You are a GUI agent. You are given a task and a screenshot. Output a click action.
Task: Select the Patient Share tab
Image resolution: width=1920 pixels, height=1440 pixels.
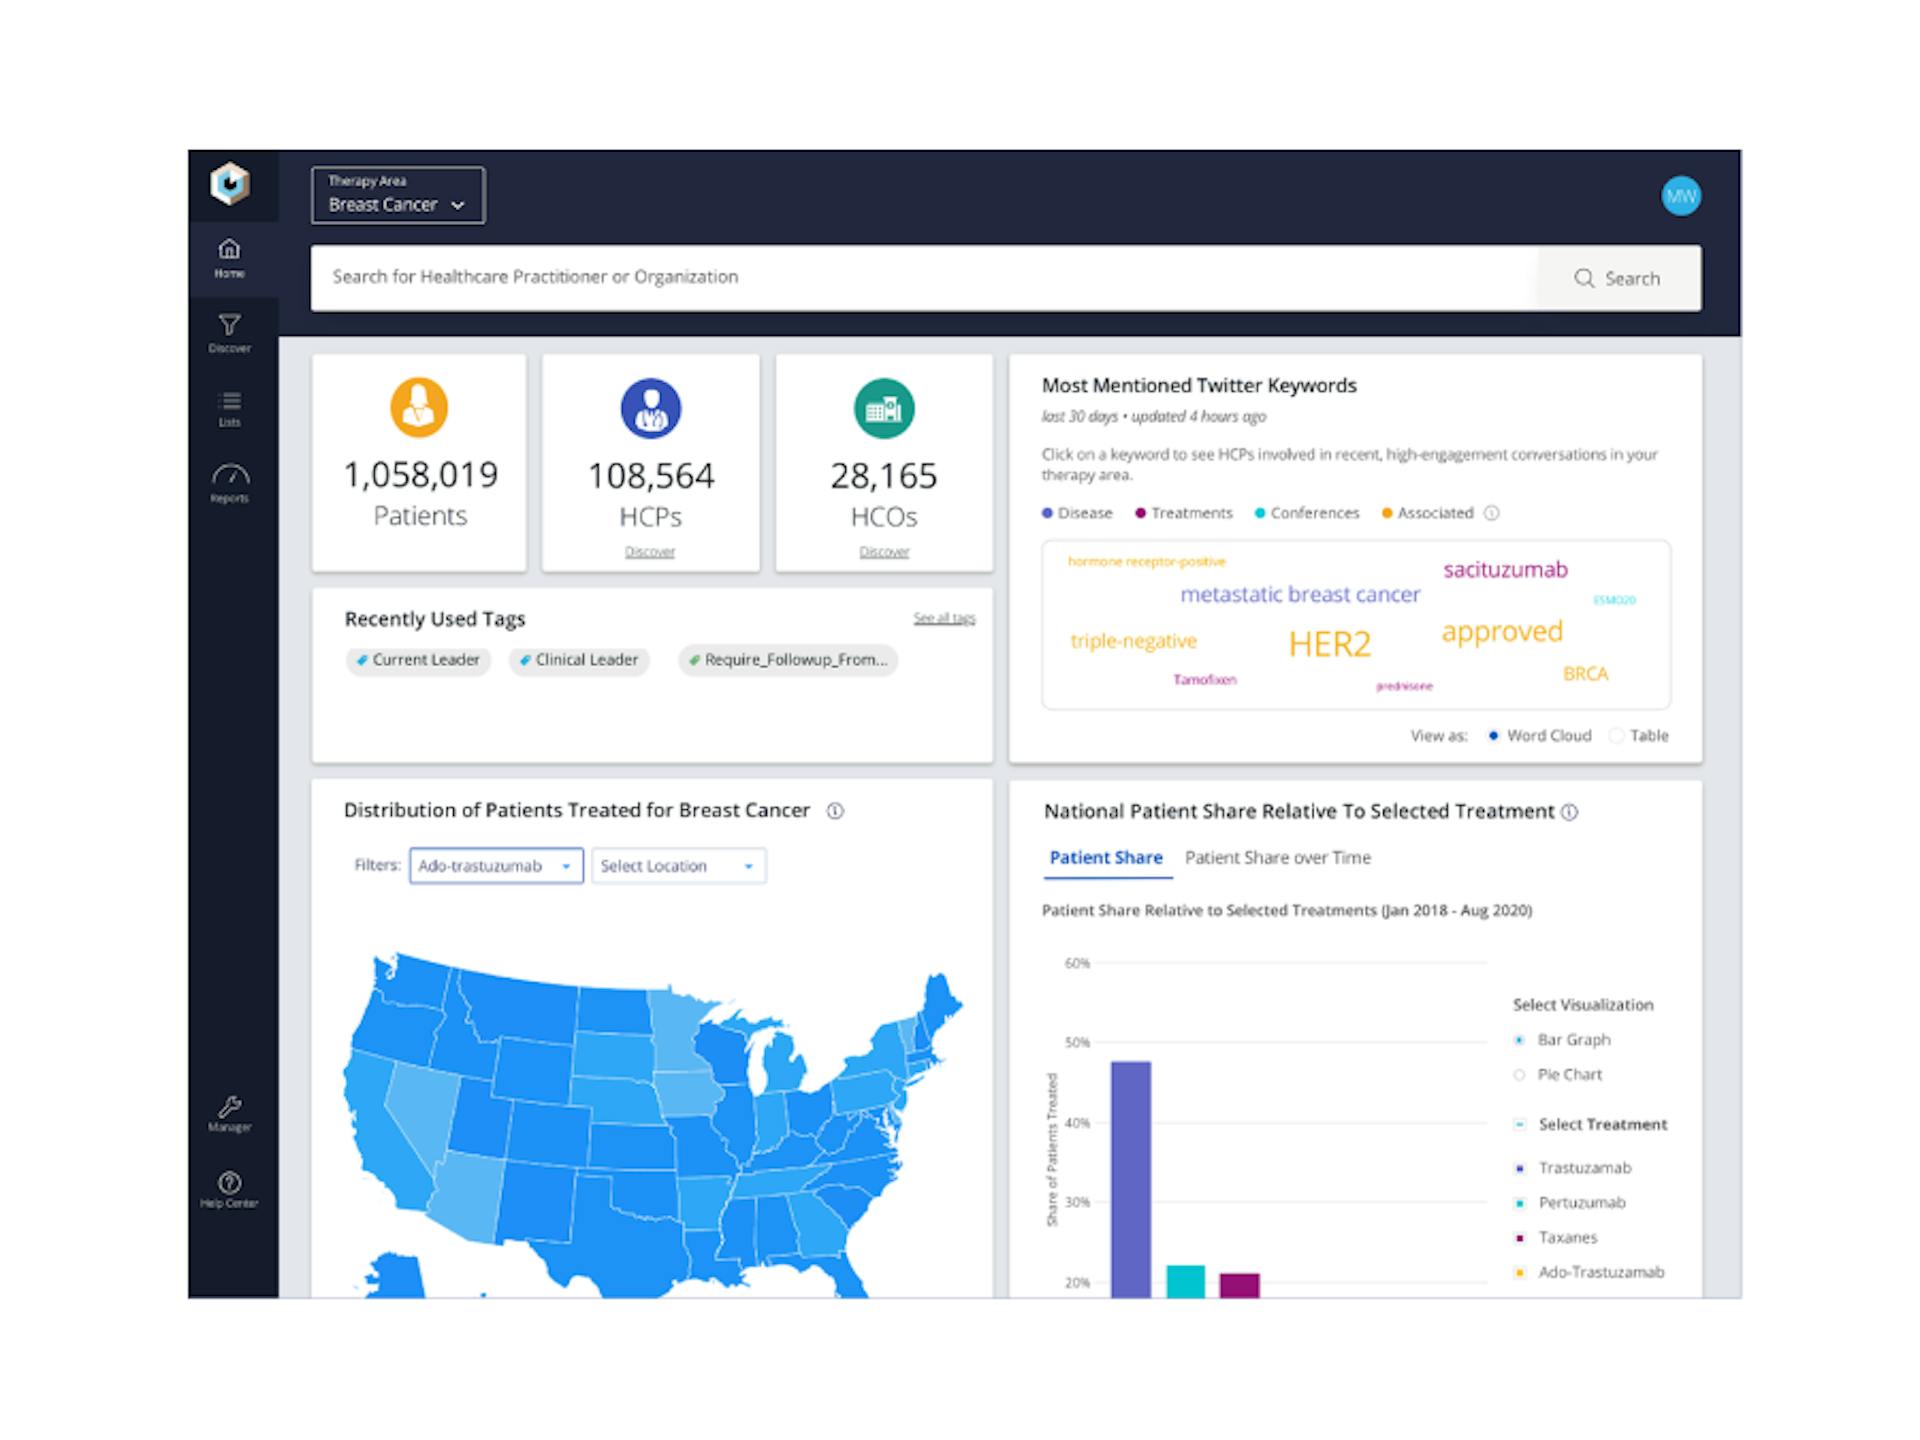(x=1106, y=857)
